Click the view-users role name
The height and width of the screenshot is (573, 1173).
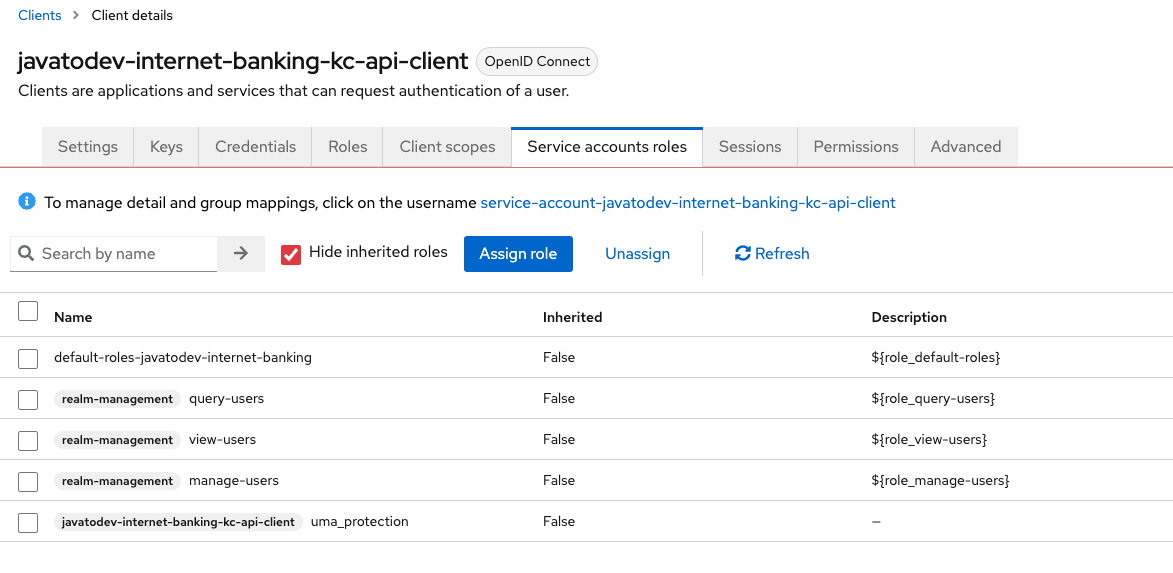[x=222, y=440]
